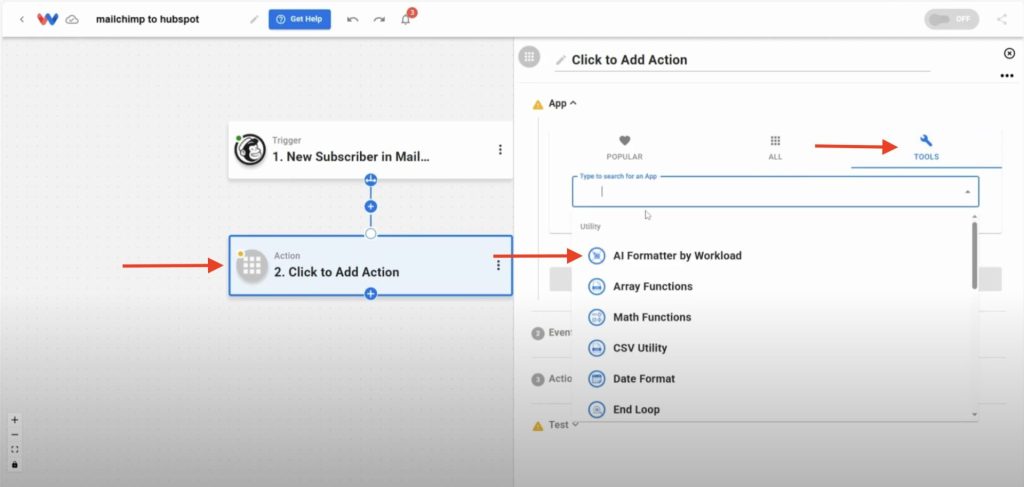Focus the app search field
1024x487 pixels.
click(775, 192)
